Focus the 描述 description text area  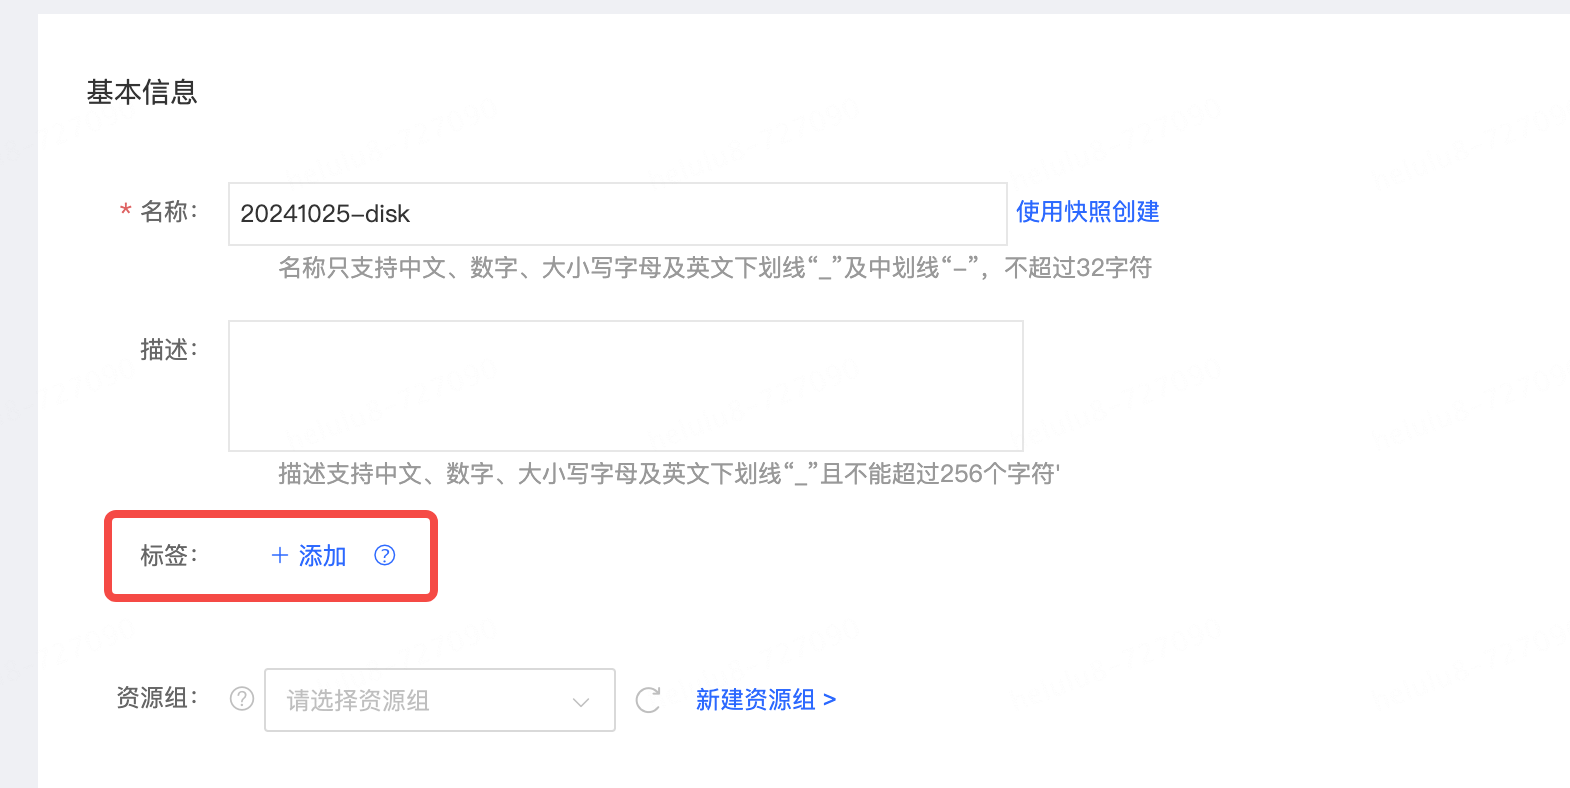[625, 386]
